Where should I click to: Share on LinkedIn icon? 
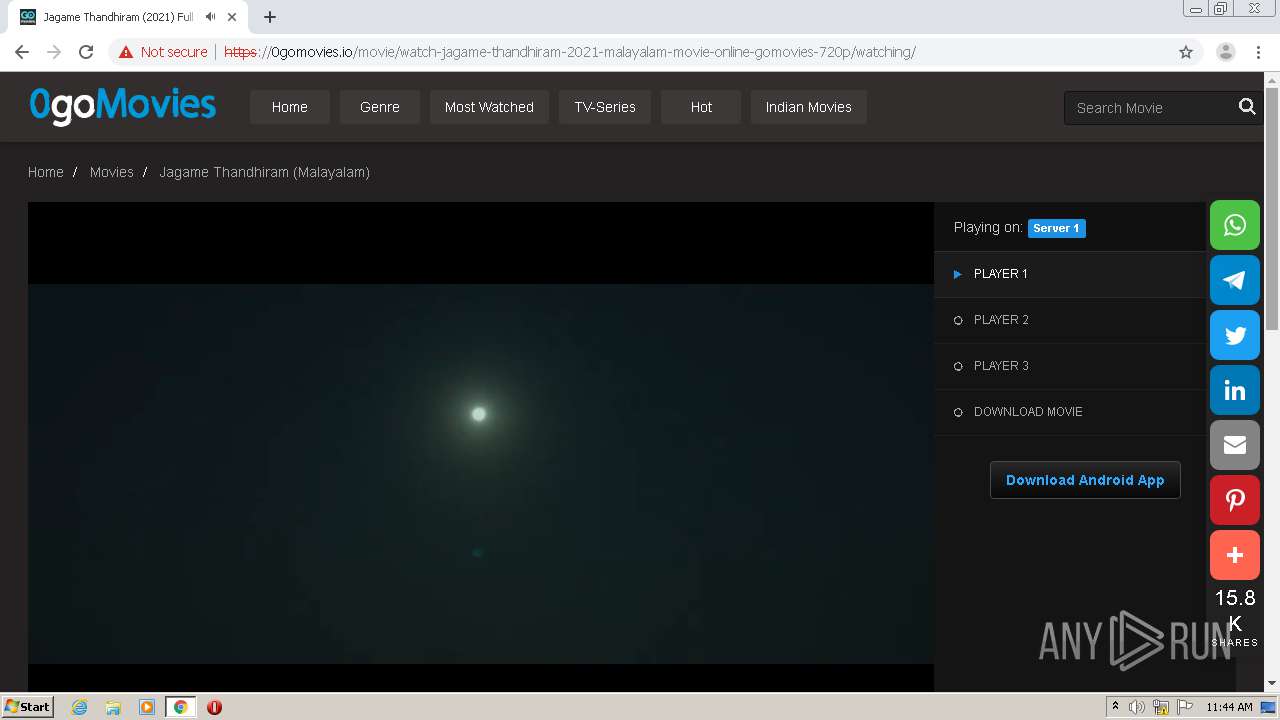1235,390
